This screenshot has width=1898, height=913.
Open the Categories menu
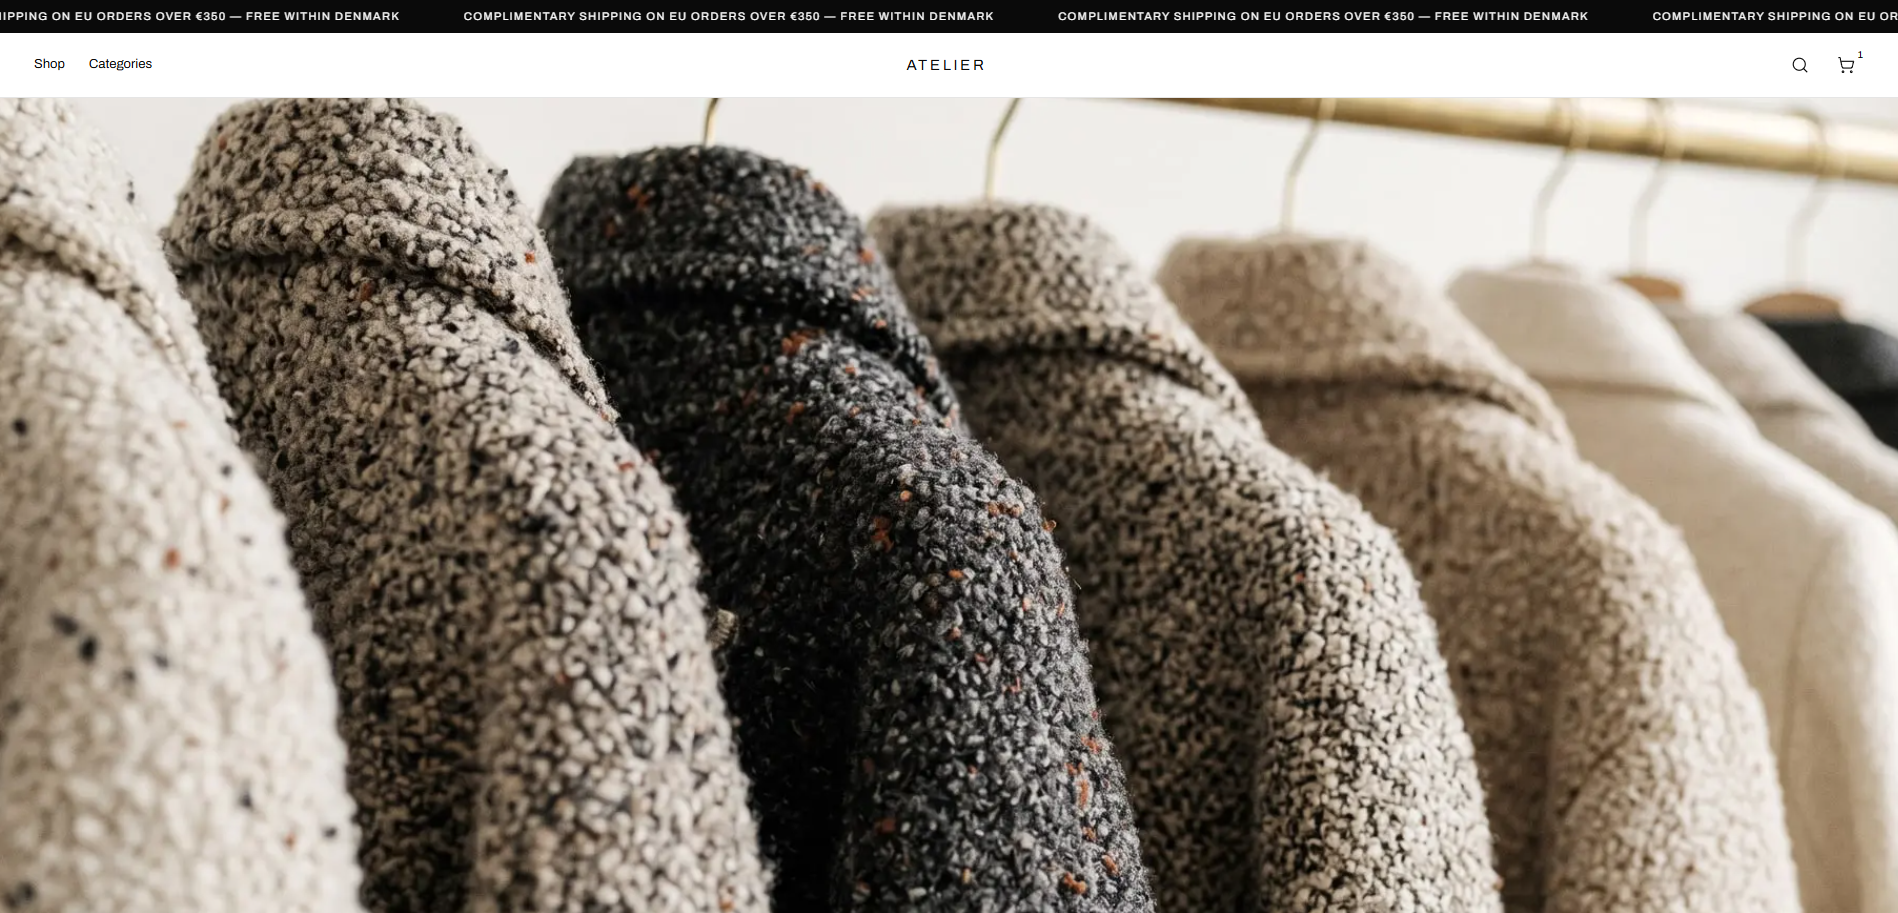120,64
